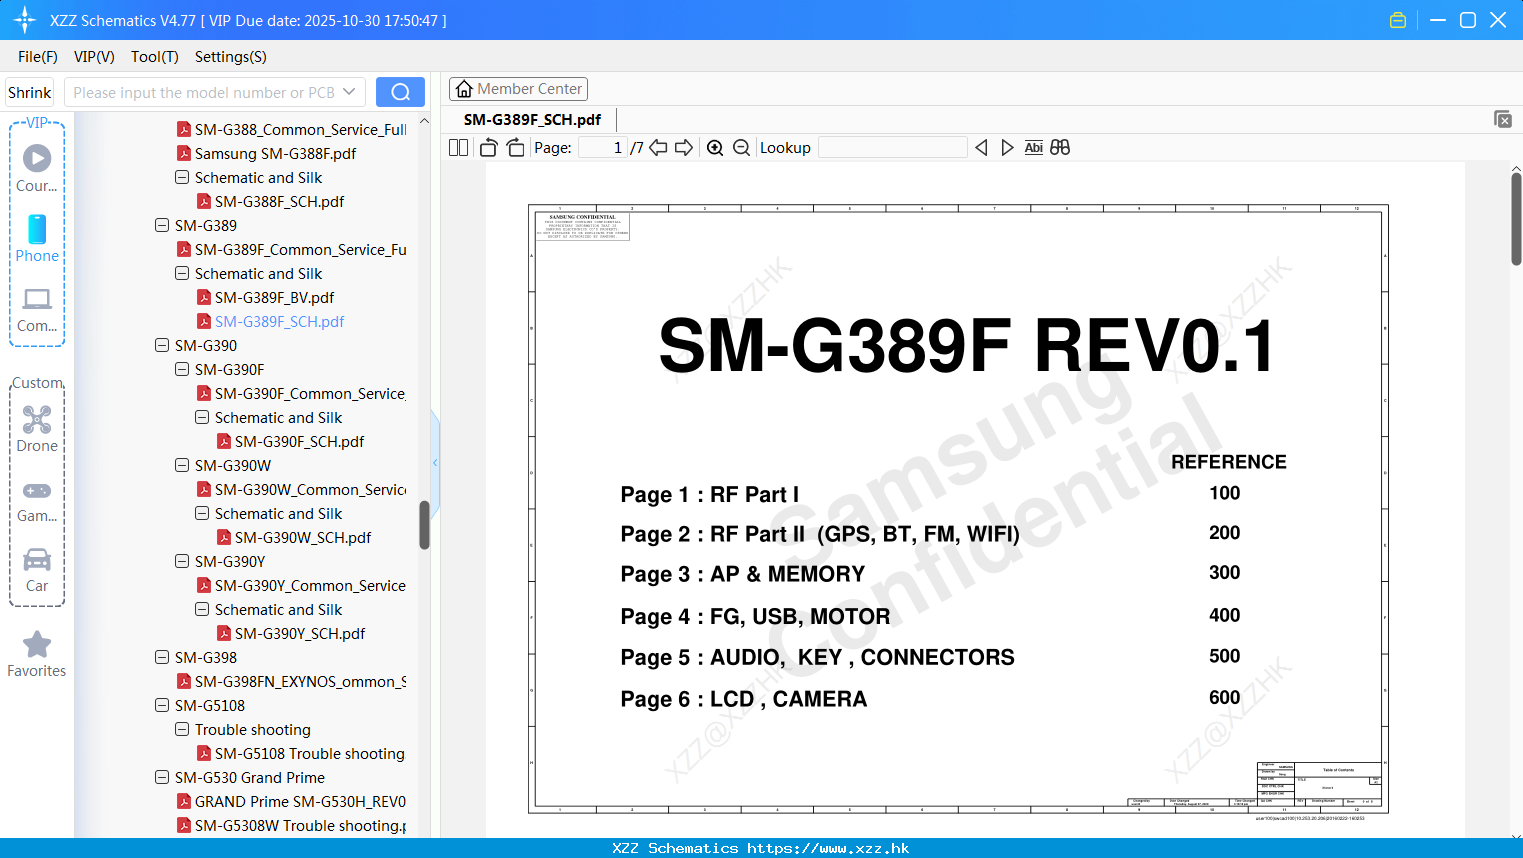Screen dimensions: 1523x858
Task: Collapse the SM-G390Y tree node
Action: [x=182, y=561]
